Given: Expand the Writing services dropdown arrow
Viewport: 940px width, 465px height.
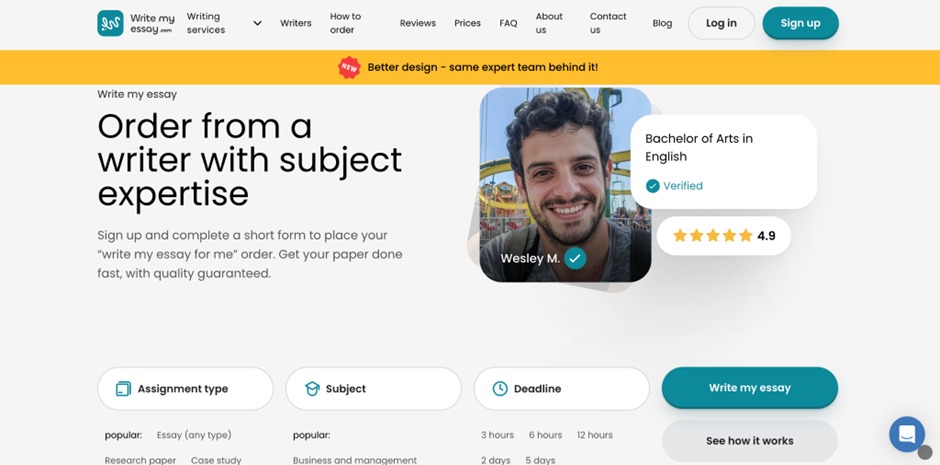Looking at the screenshot, I should [257, 23].
